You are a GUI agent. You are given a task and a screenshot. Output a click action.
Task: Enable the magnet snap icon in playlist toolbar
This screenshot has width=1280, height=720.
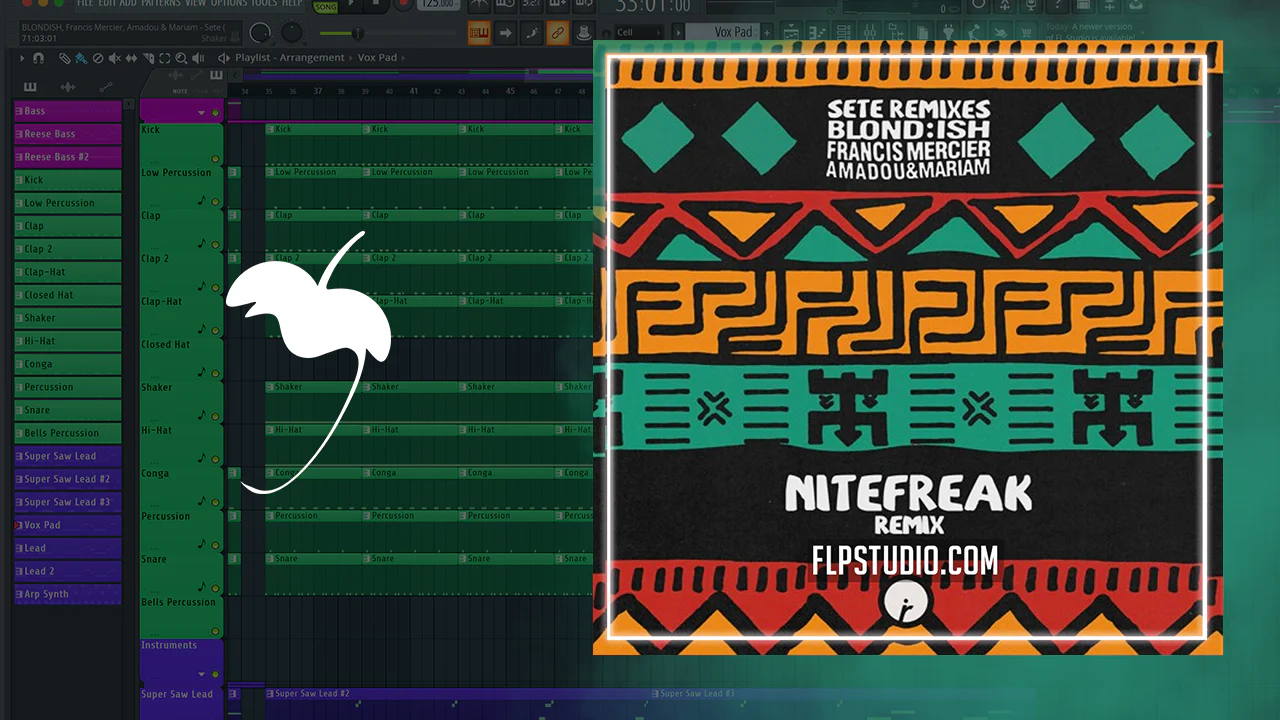(39, 58)
